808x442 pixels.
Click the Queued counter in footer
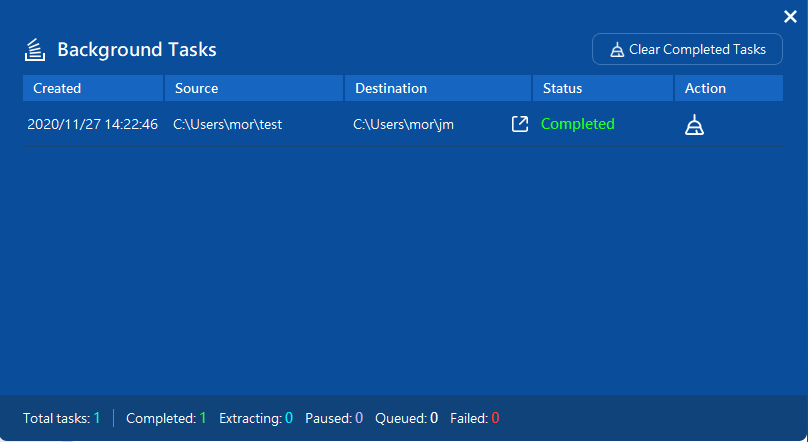(x=407, y=418)
